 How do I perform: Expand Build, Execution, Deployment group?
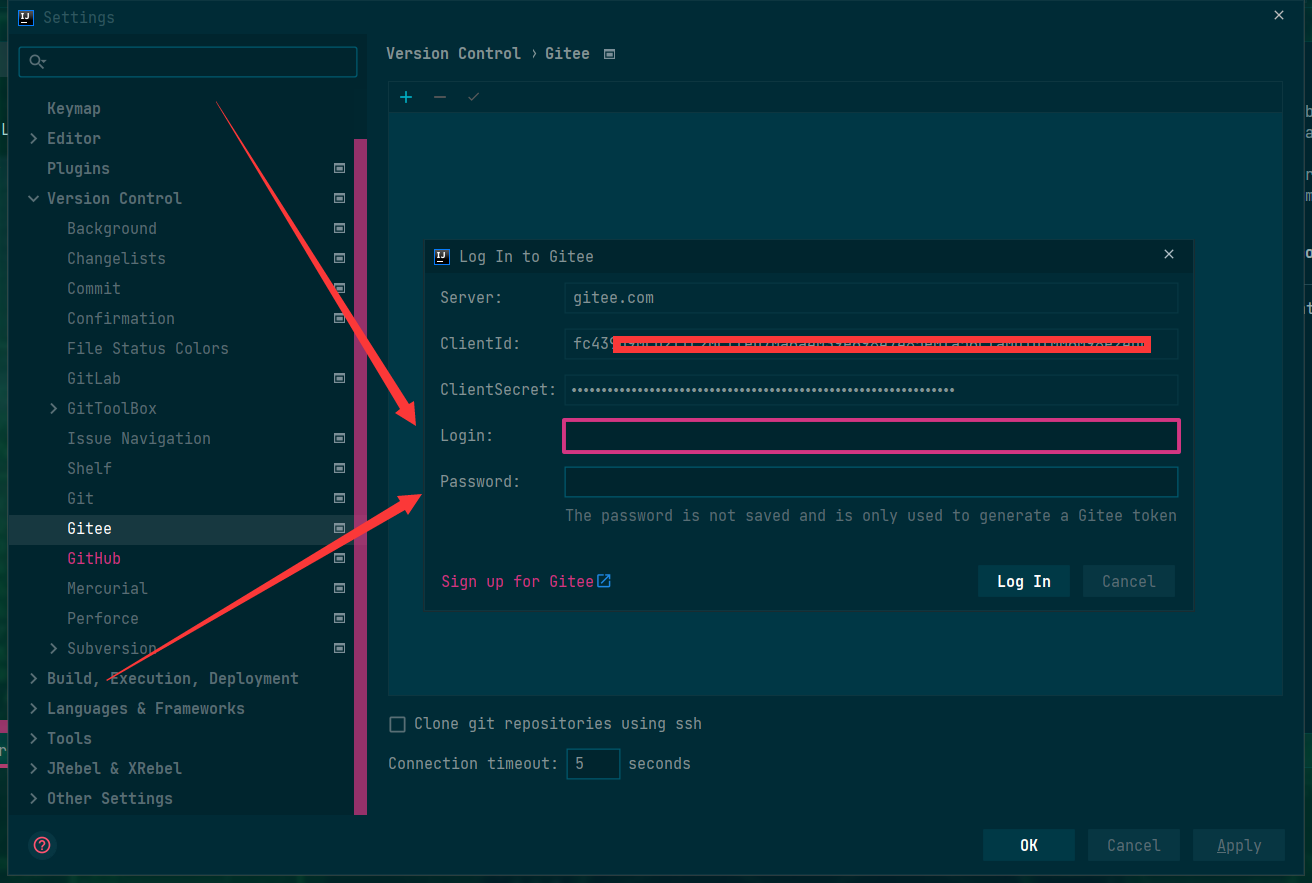pos(34,678)
